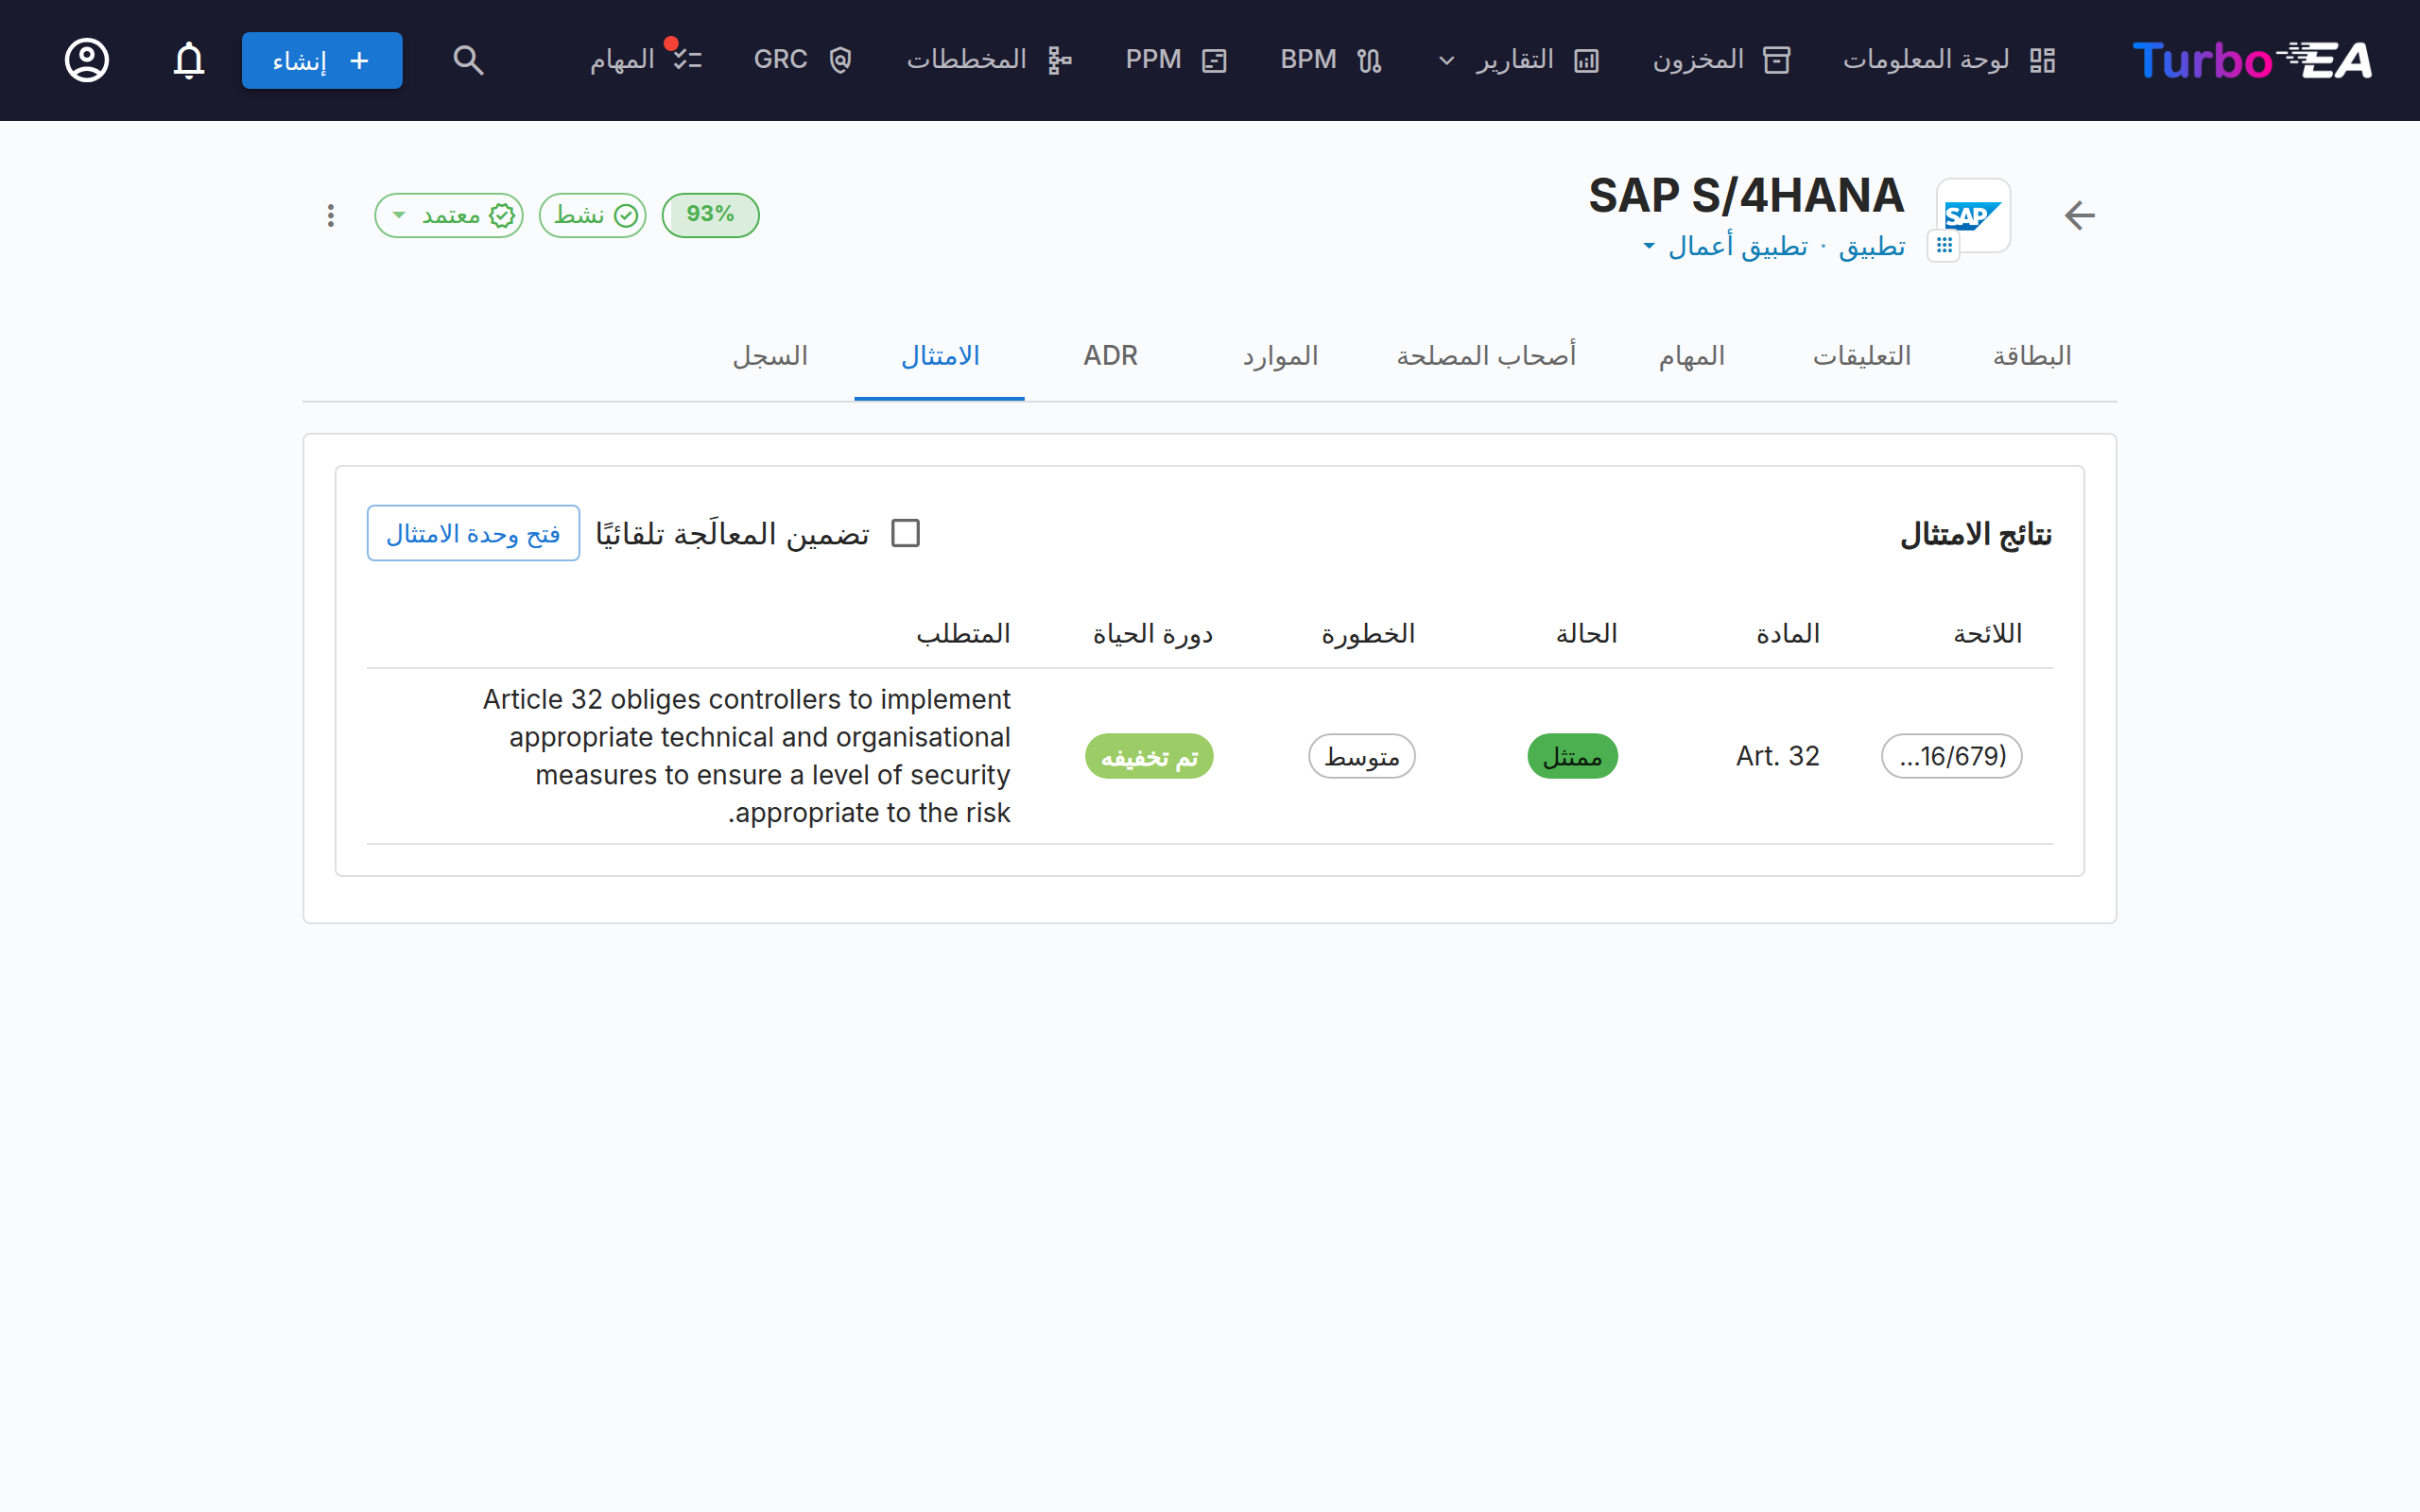Viewport: 2420px width, 1512px height.
Task: Expand the معتمد approval status dropdown
Action: 449,215
